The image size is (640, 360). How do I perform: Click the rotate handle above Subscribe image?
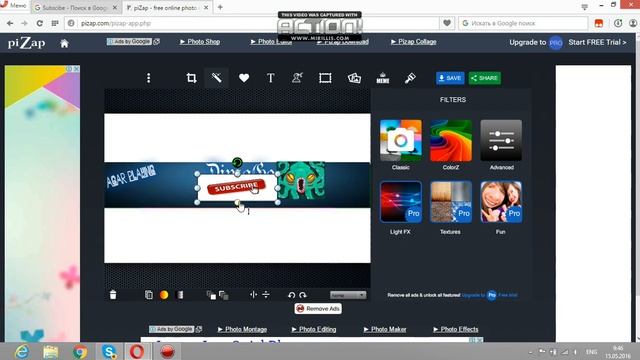coord(237,162)
